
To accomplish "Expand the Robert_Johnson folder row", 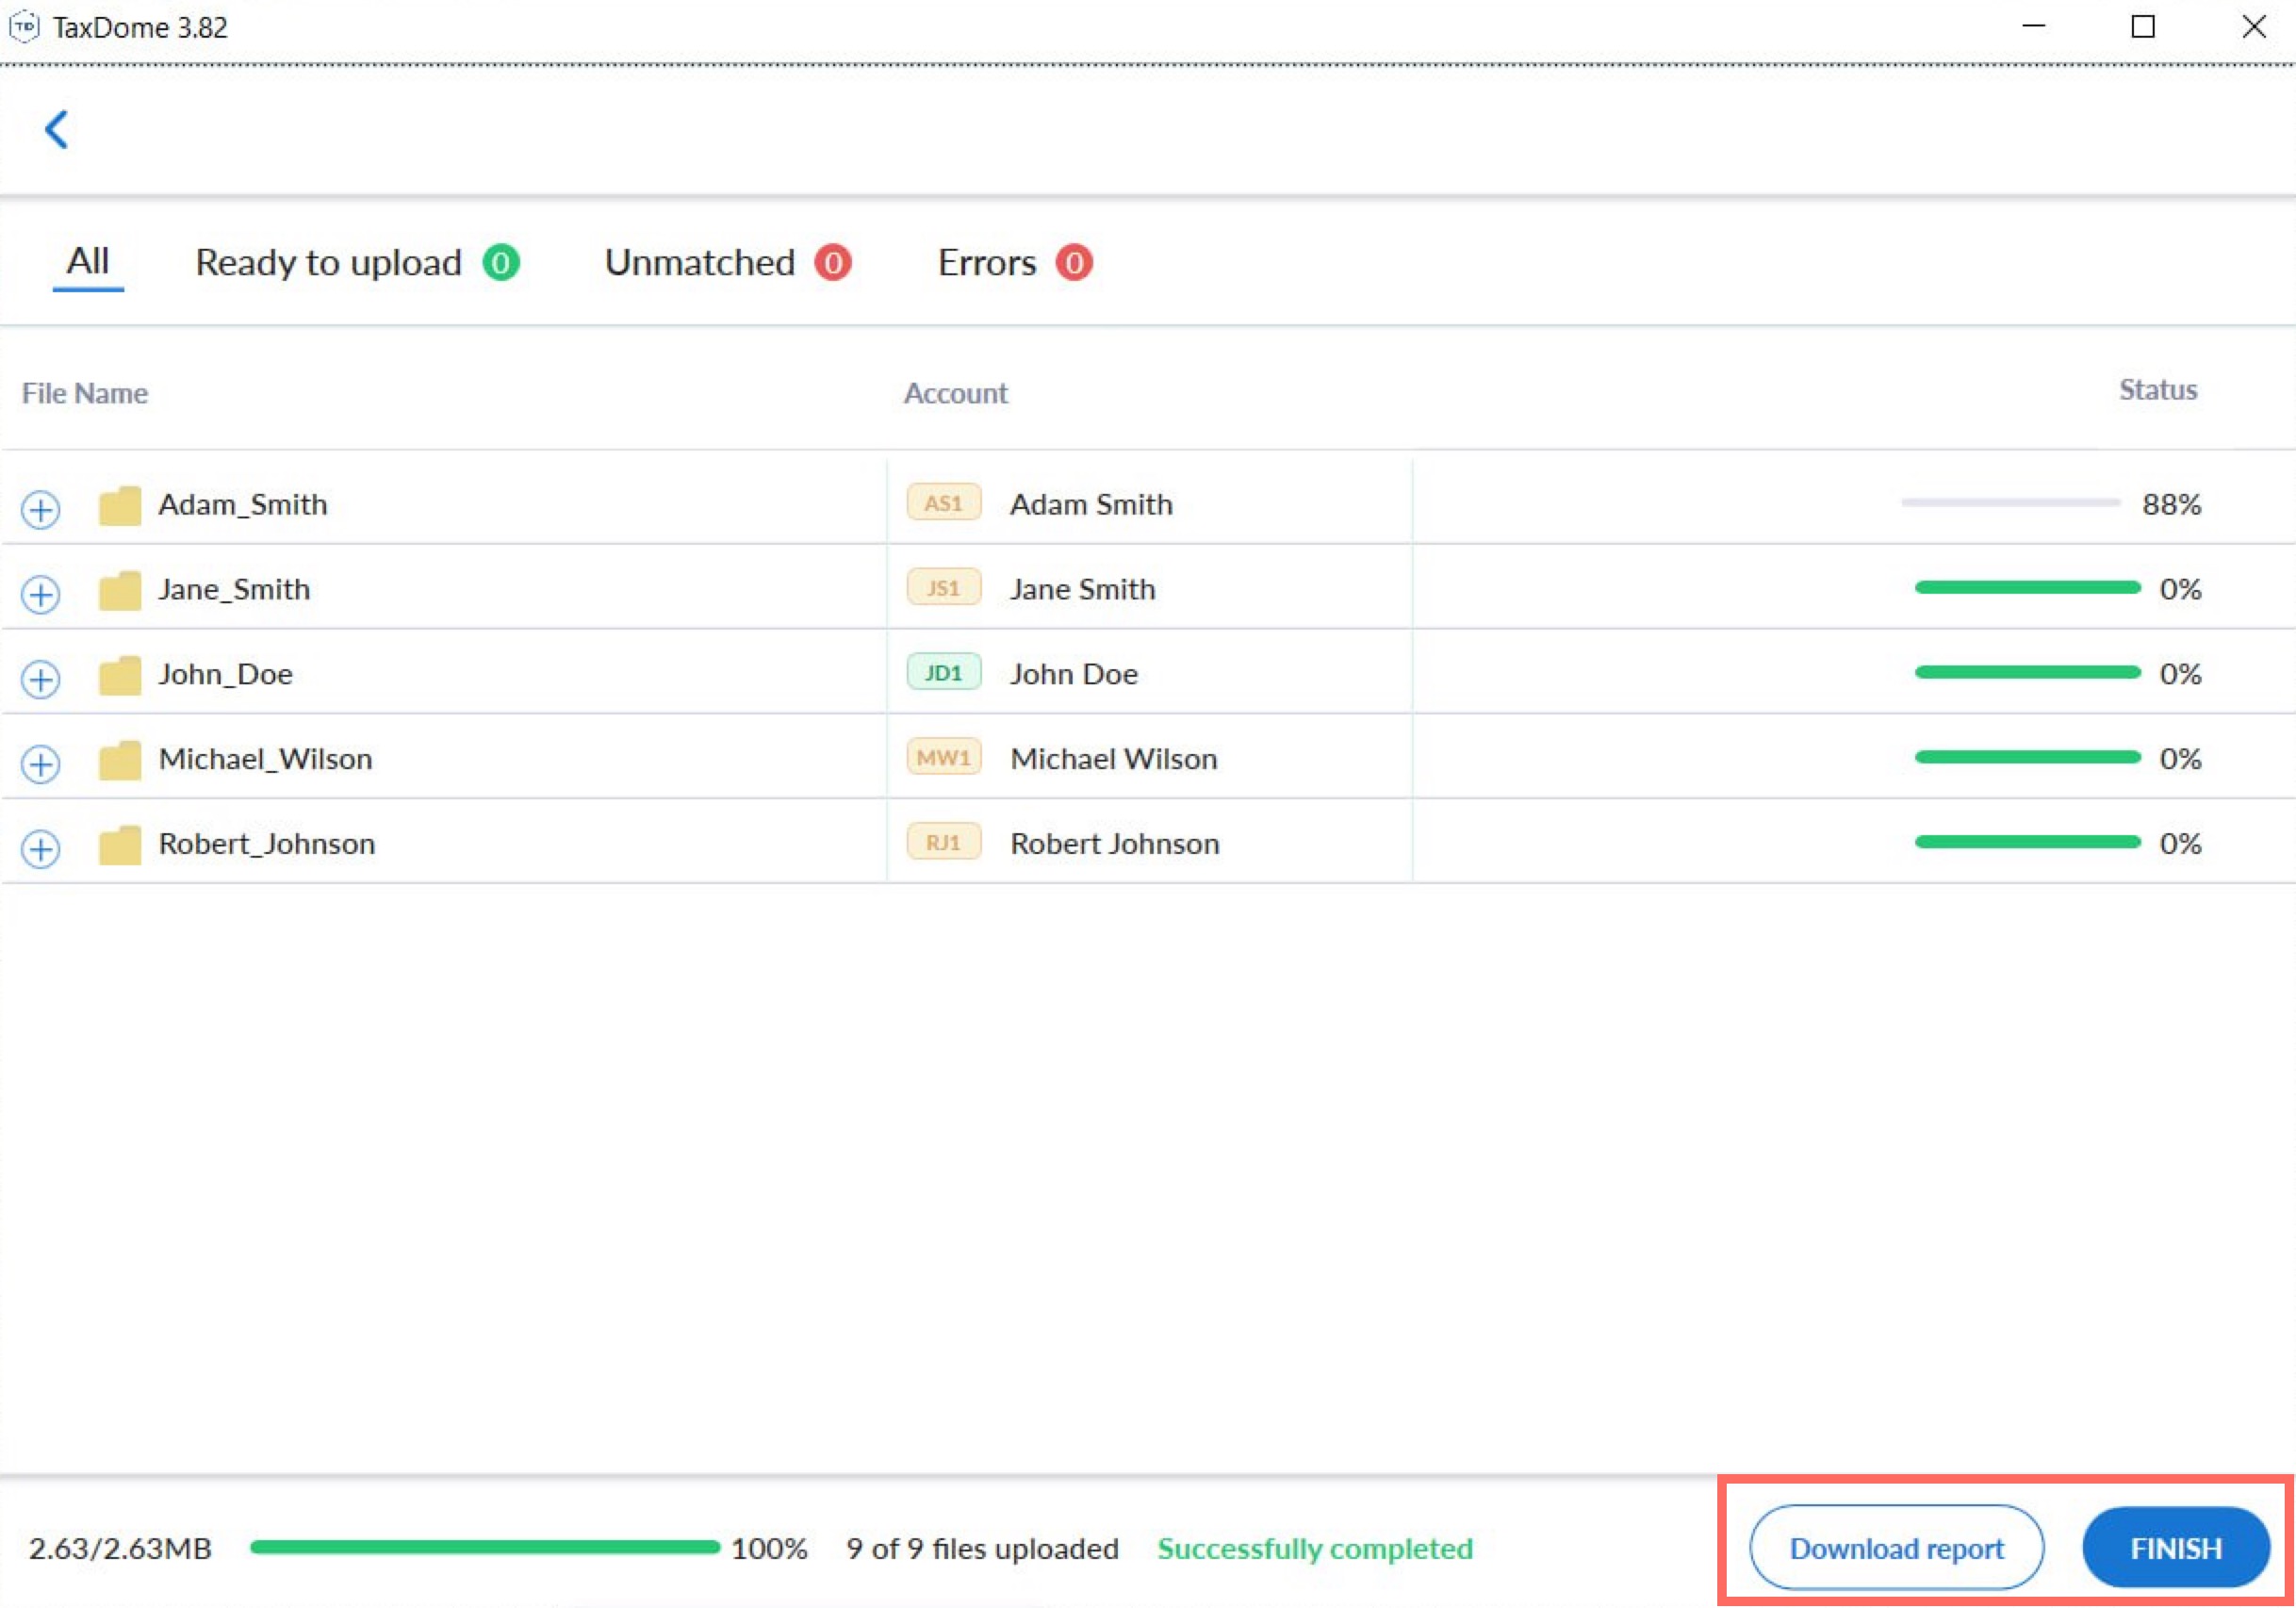I will click(x=41, y=850).
